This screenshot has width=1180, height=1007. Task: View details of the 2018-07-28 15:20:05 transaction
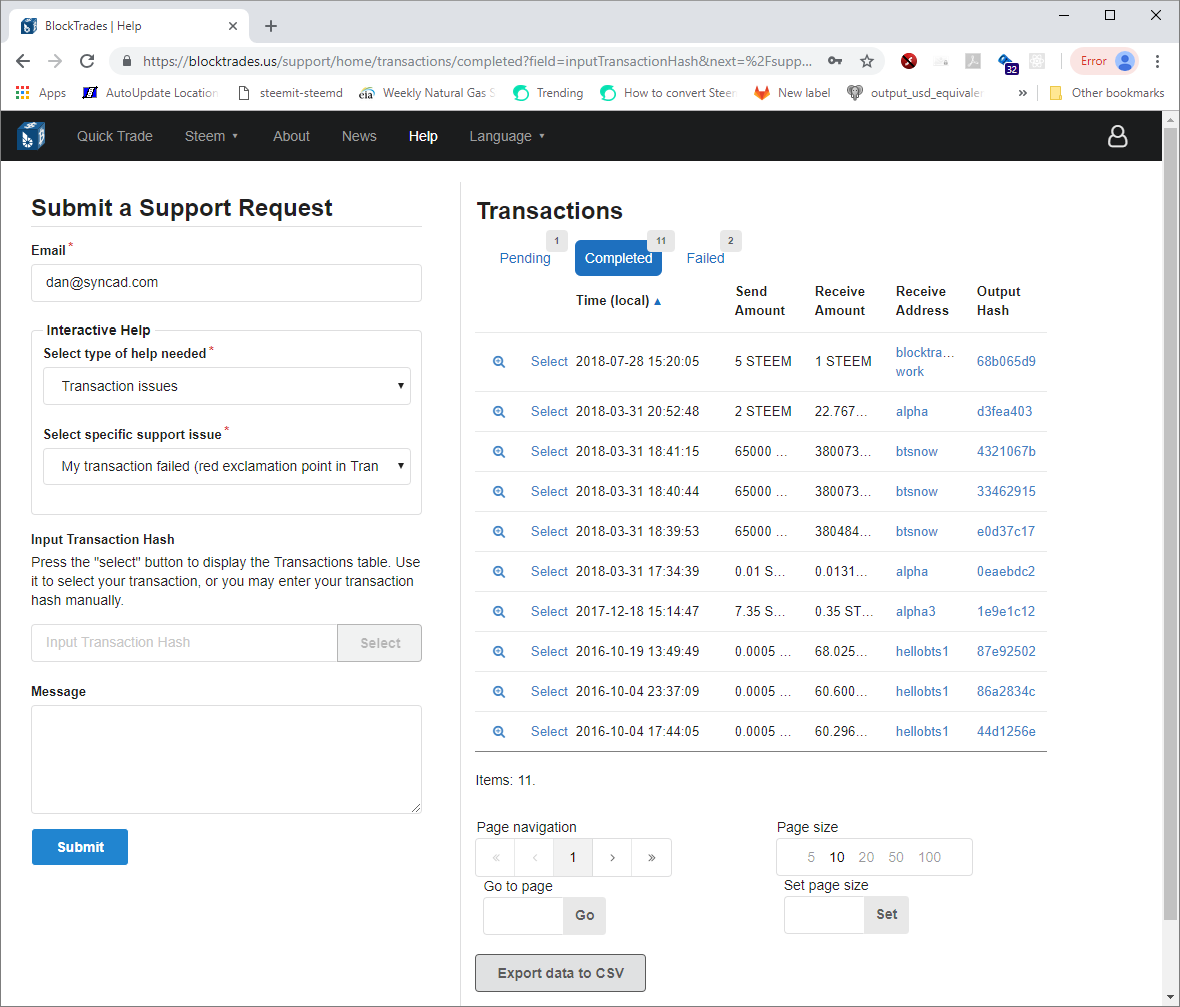coord(499,362)
